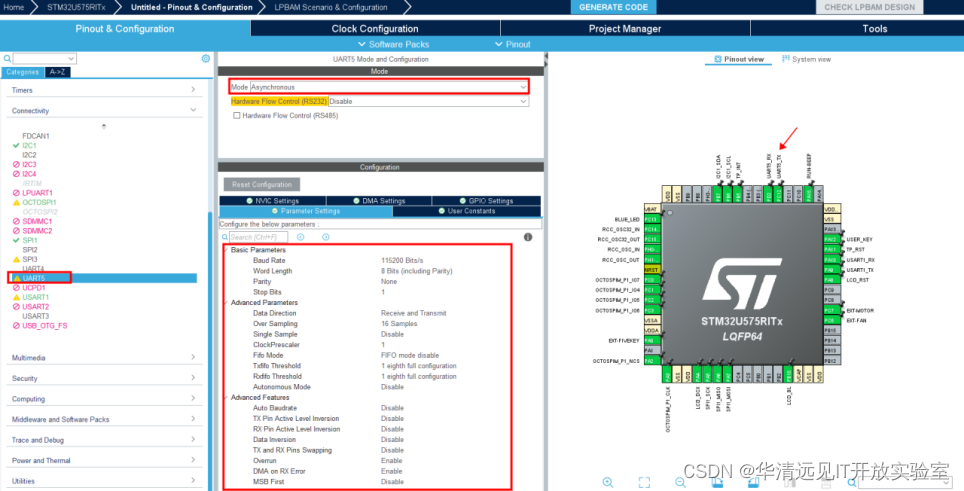Click the peripheral search magnifier icon
Screen dimensions: 964x491
[x=7, y=58]
